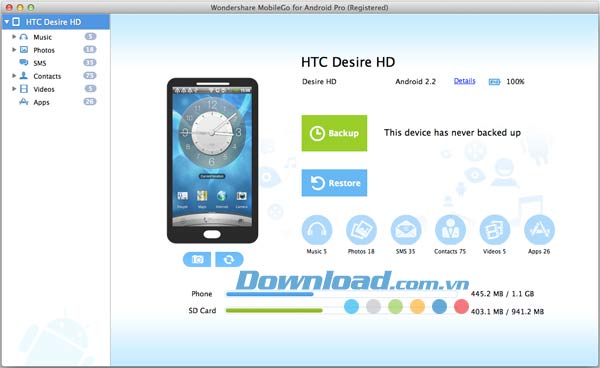Select Music in the sidebar
The height and width of the screenshot is (368, 600).
pos(42,37)
